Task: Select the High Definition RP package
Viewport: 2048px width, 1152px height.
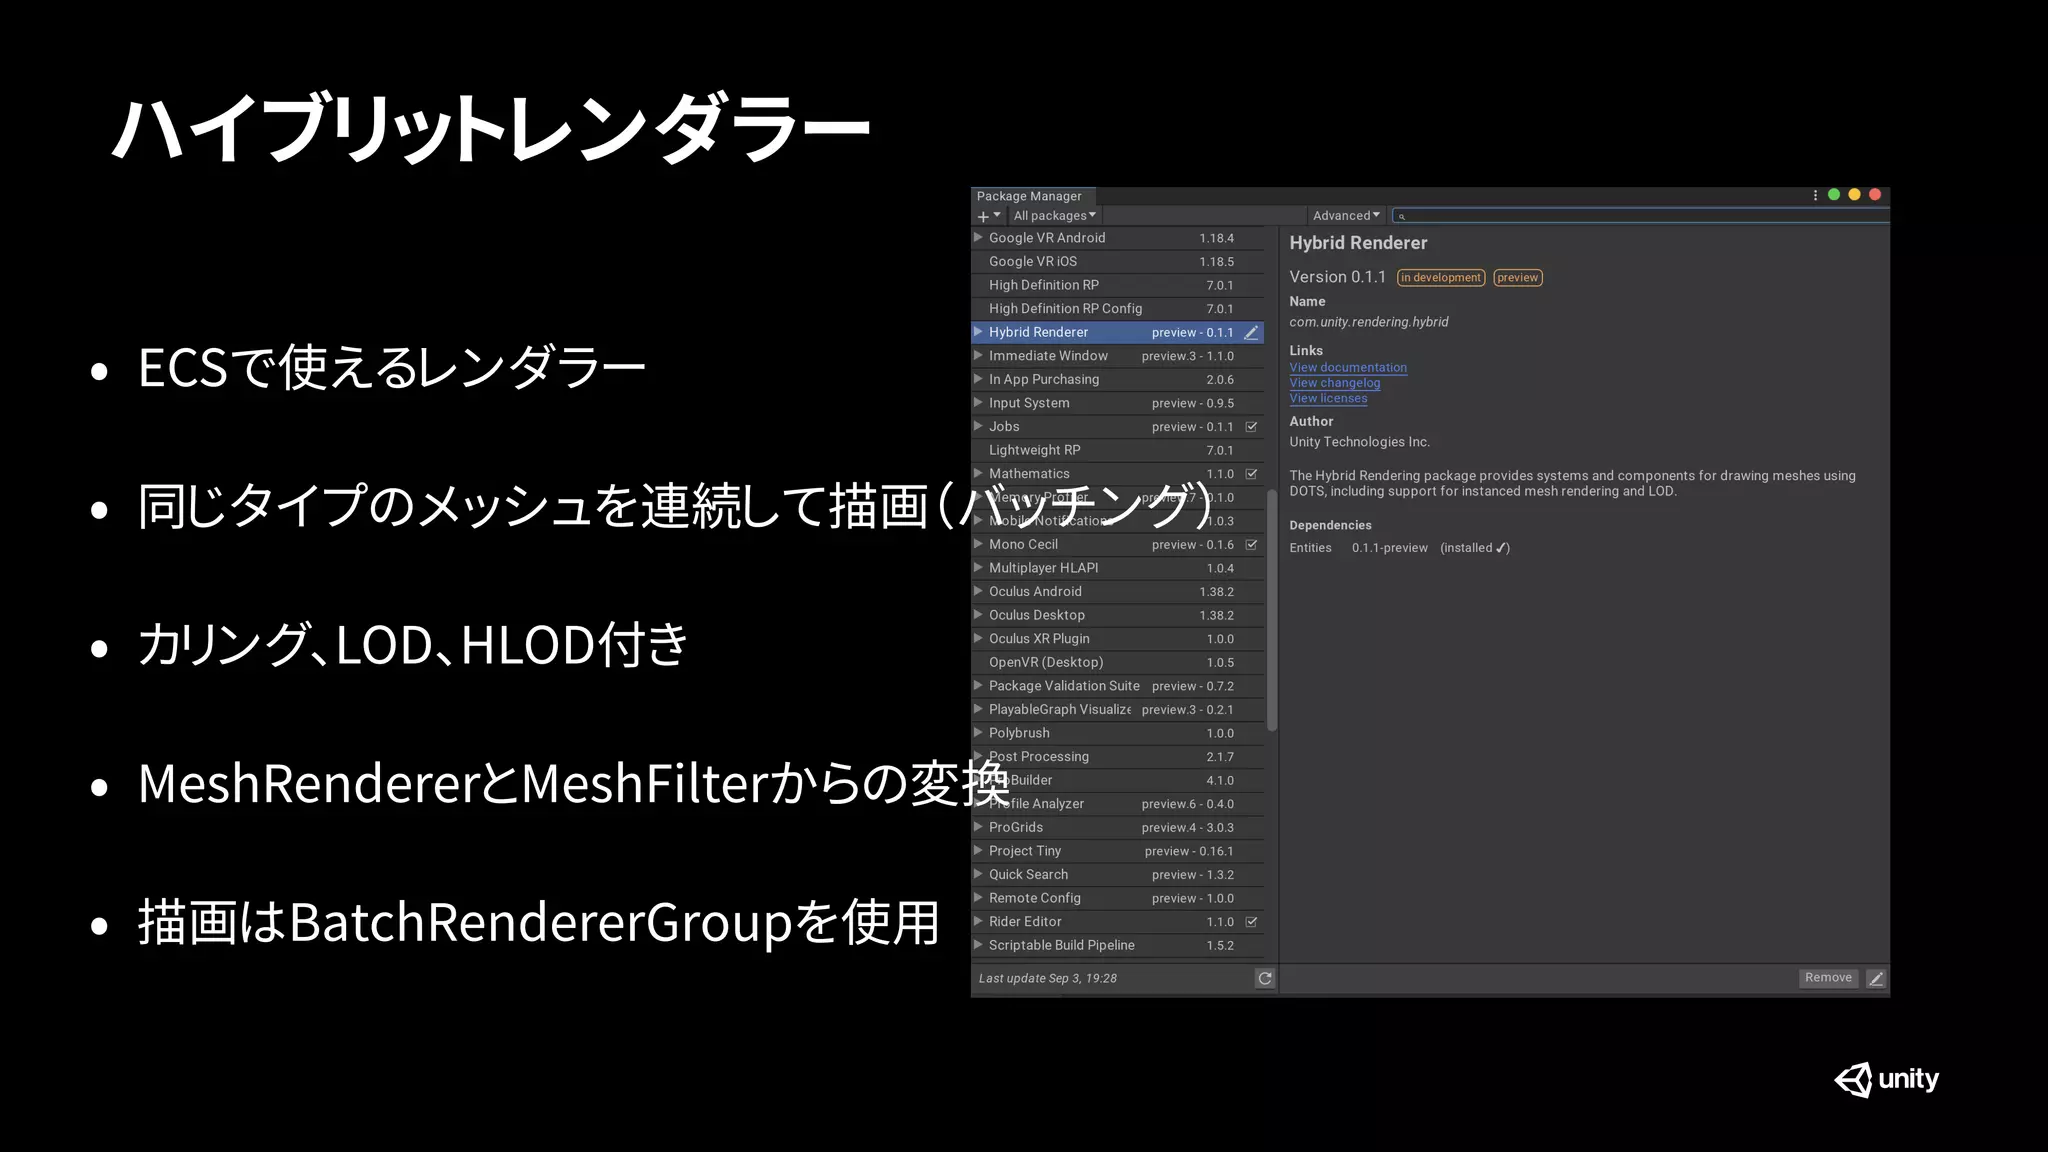Action: click(x=1118, y=285)
